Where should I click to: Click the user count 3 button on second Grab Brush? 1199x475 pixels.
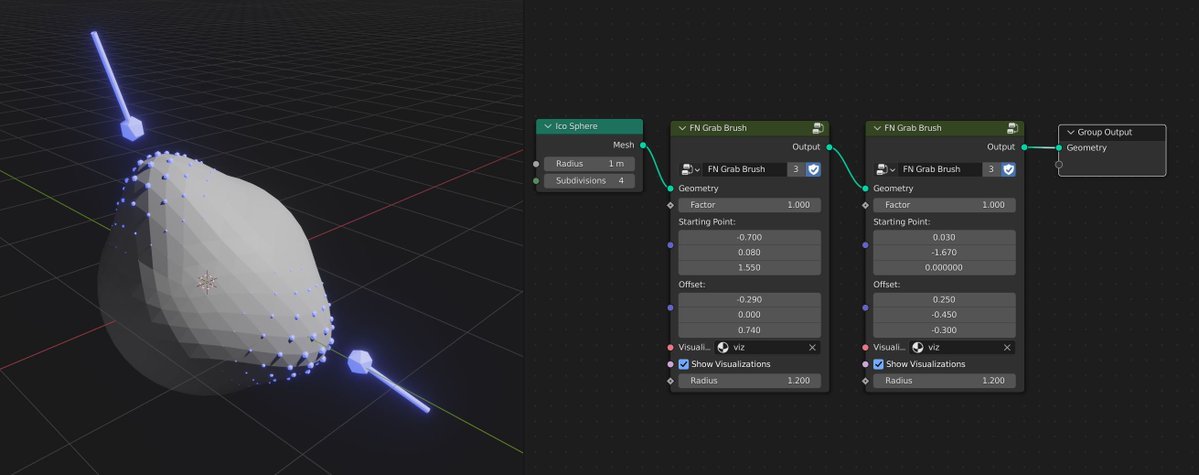tap(990, 169)
